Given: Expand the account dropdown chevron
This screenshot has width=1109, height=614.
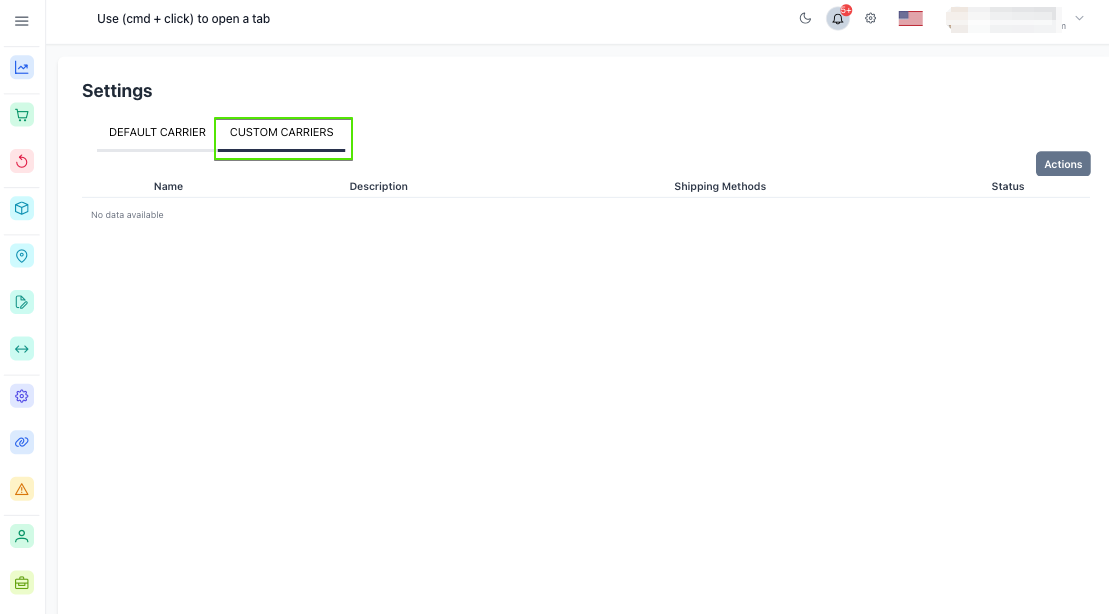Looking at the screenshot, I should (x=1079, y=18).
